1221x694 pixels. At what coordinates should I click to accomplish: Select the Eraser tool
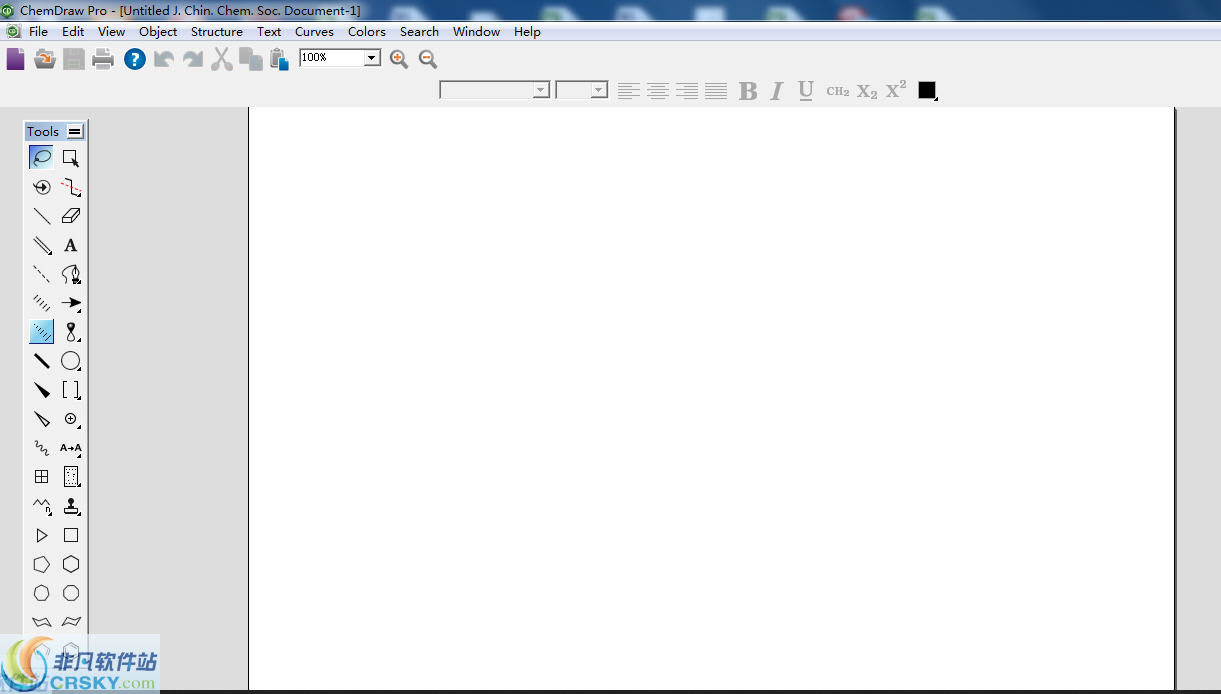coord(70,215)
